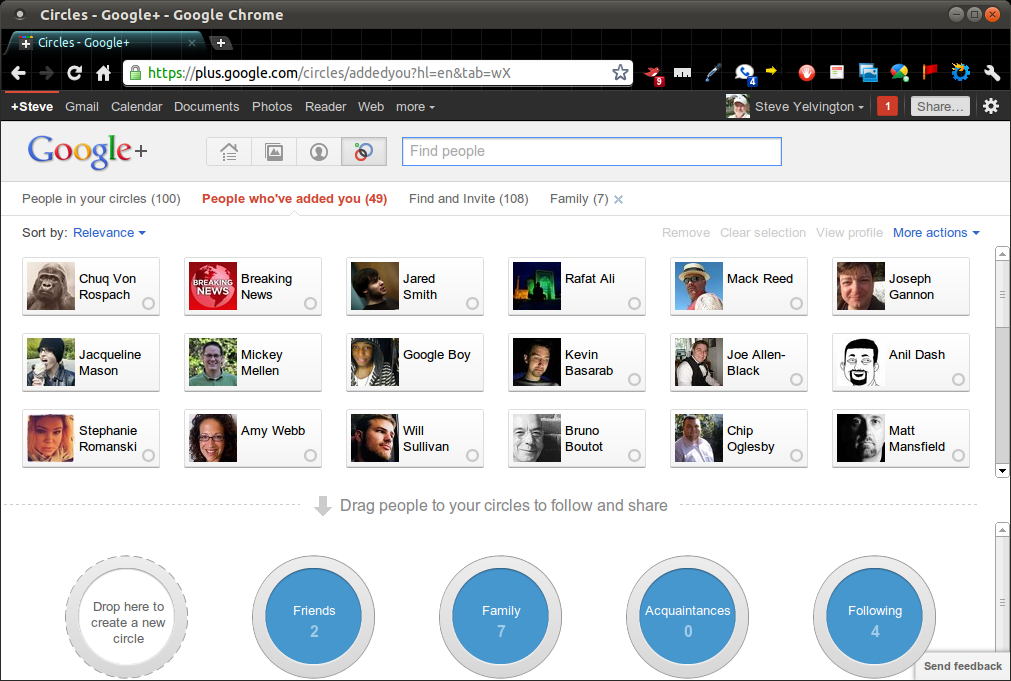Click the red stop-hand ad blocker extension
The height and width of the screenshot is (681, 1011).
coord(806,73)
